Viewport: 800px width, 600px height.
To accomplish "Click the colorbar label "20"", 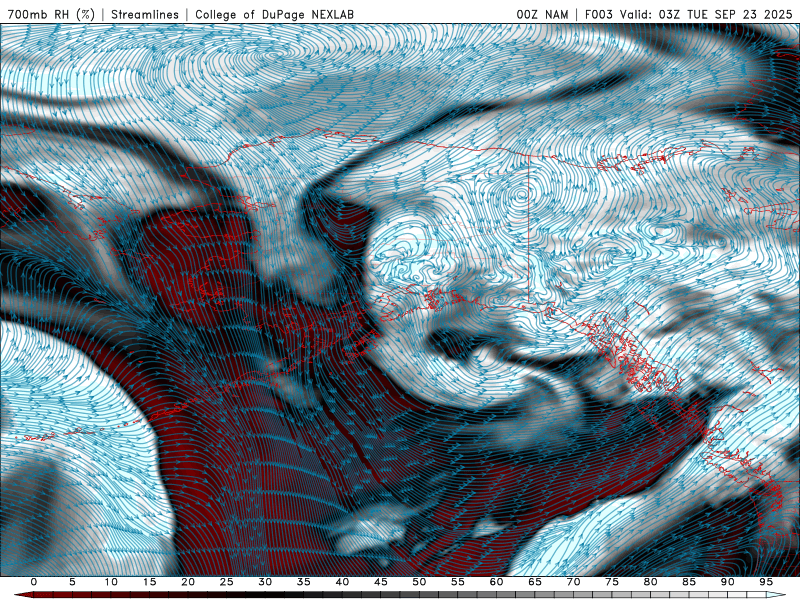I will point(188,582).
